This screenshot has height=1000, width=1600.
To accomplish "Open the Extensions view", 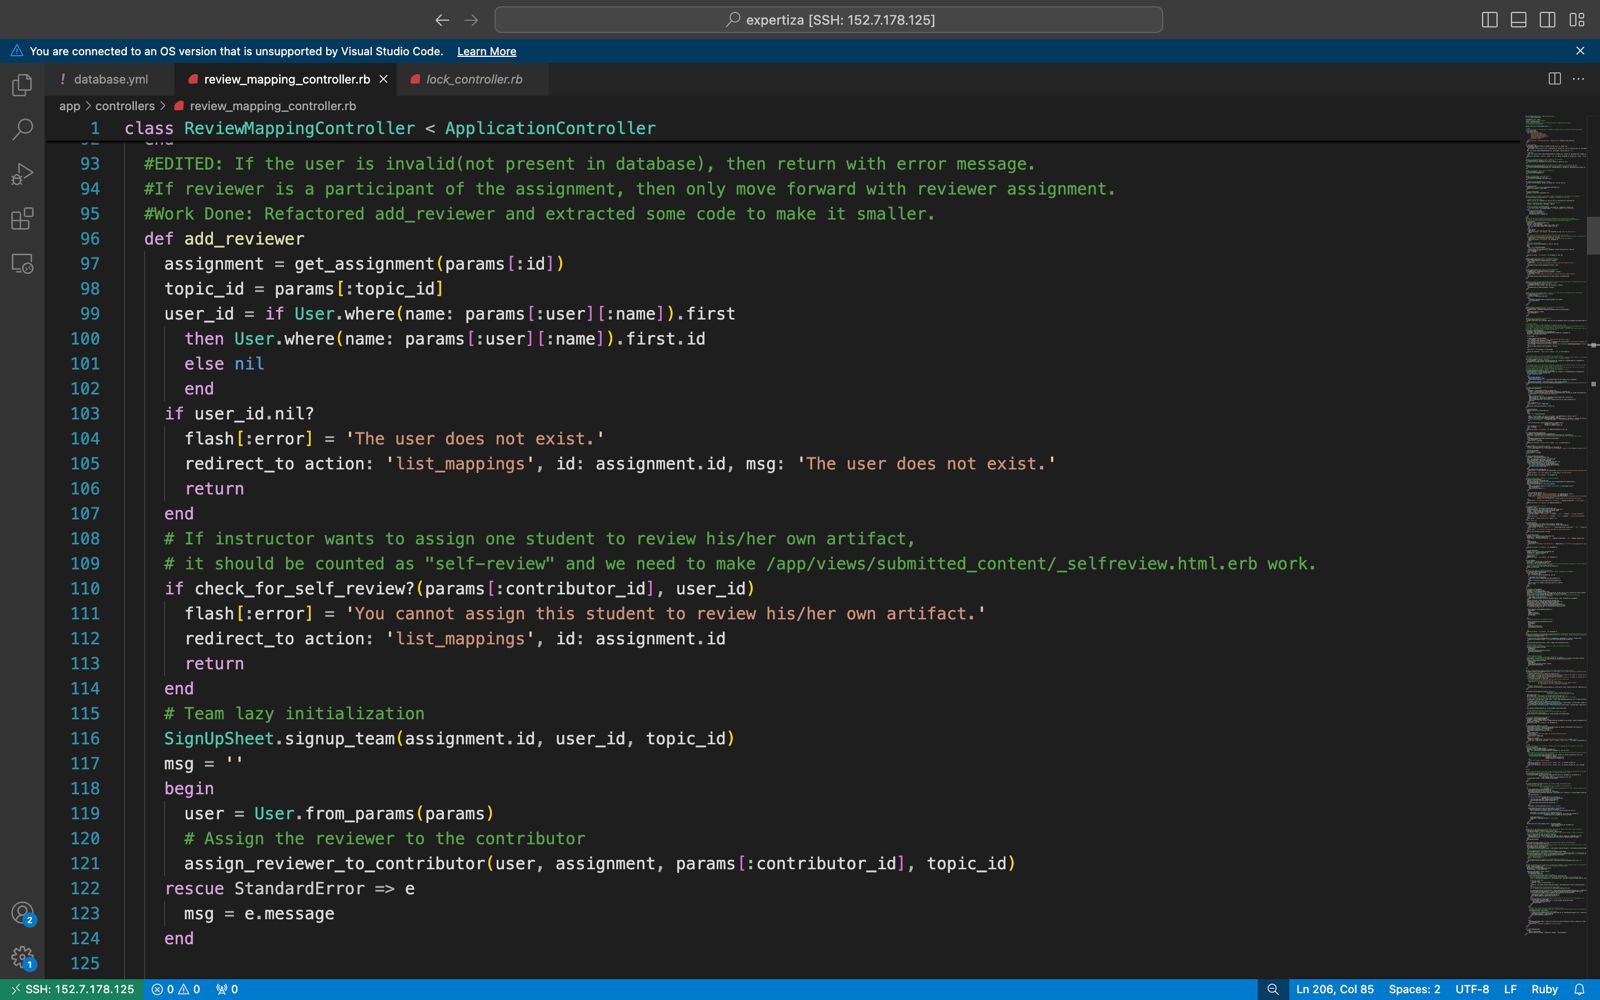I will click(x=22, y=218).
